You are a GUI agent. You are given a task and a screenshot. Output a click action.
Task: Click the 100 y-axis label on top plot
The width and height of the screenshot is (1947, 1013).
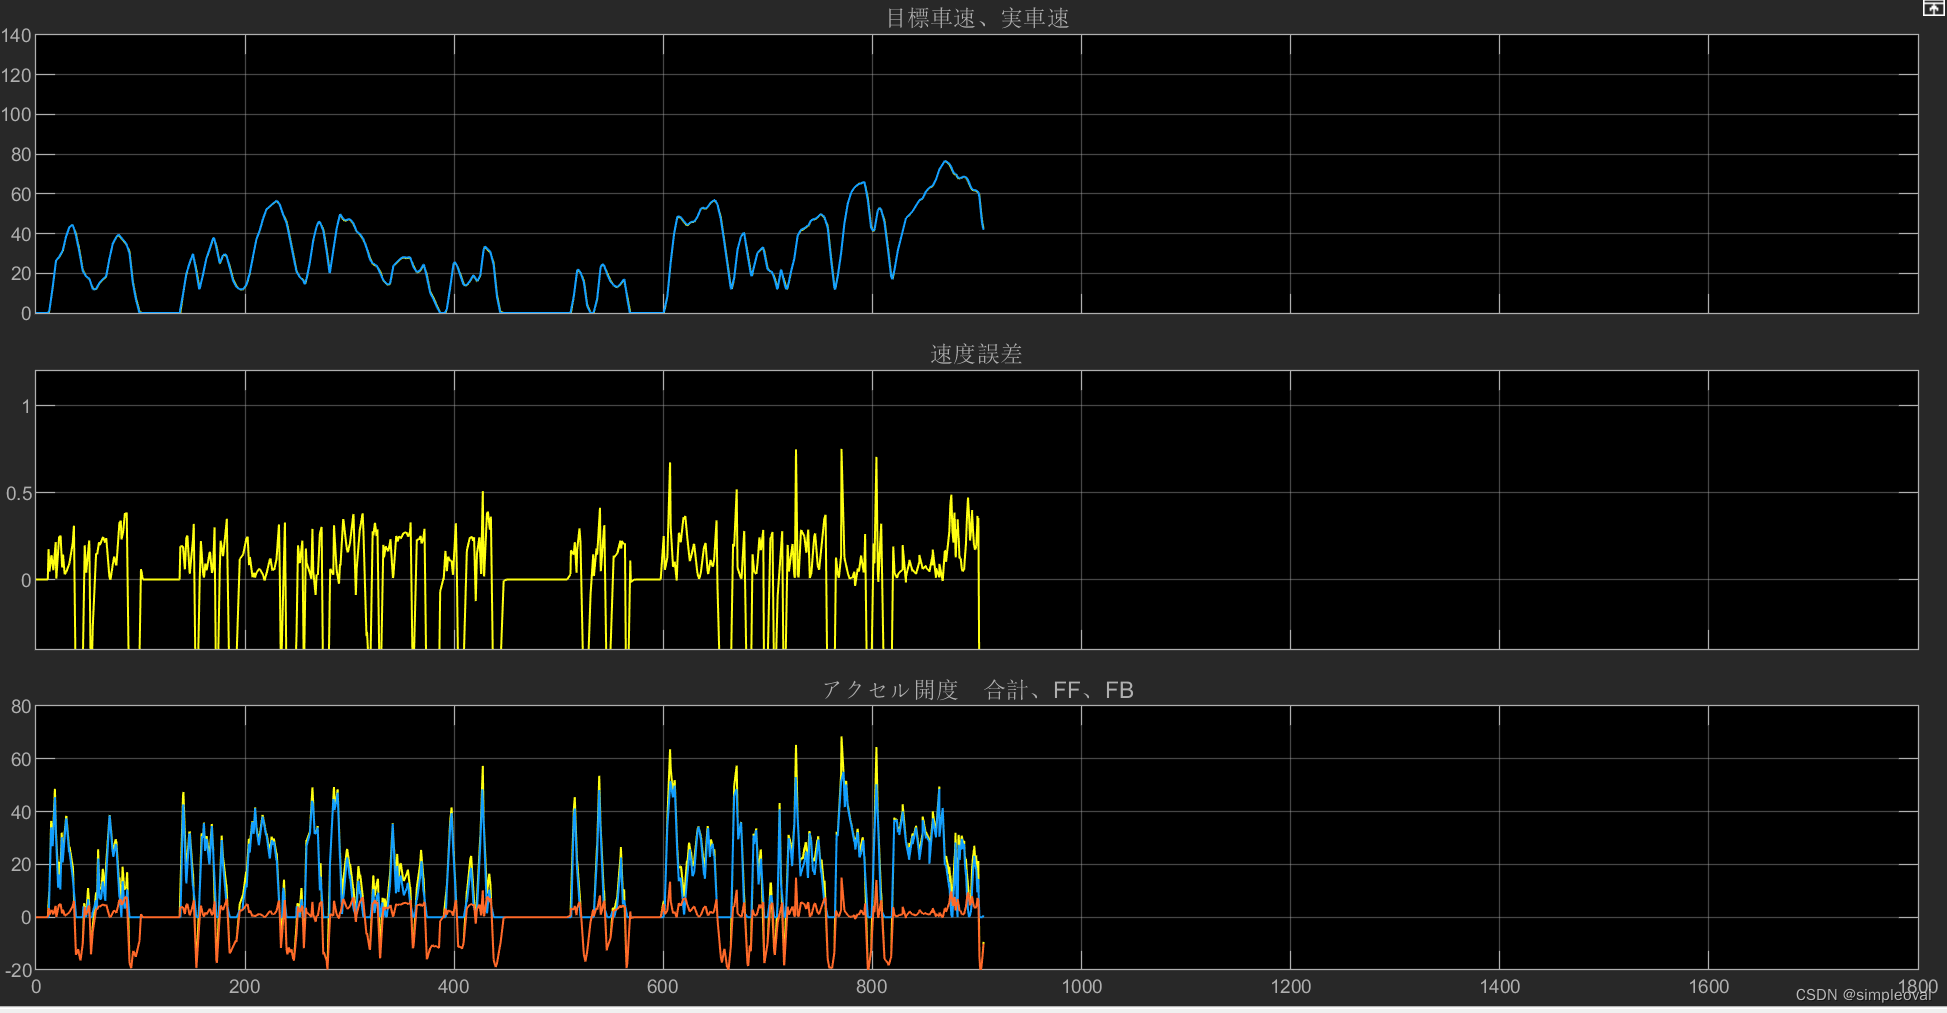click(16, 115)
